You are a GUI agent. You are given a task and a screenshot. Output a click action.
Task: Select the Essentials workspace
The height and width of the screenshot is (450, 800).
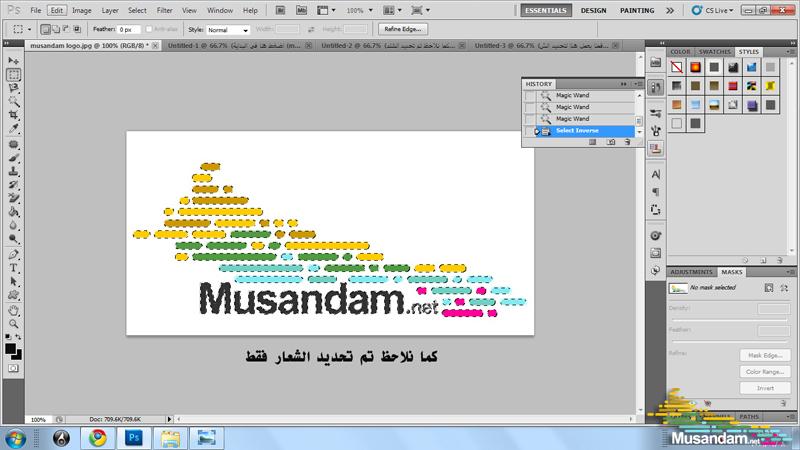click(x=545, y=10)
